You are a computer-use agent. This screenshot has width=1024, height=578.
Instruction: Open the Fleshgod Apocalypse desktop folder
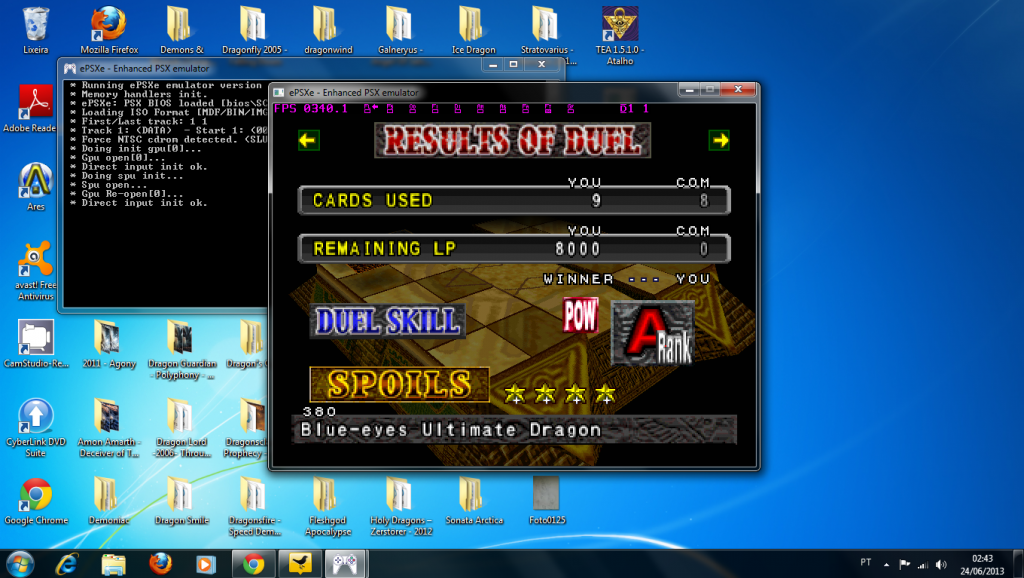coord(328,507)
